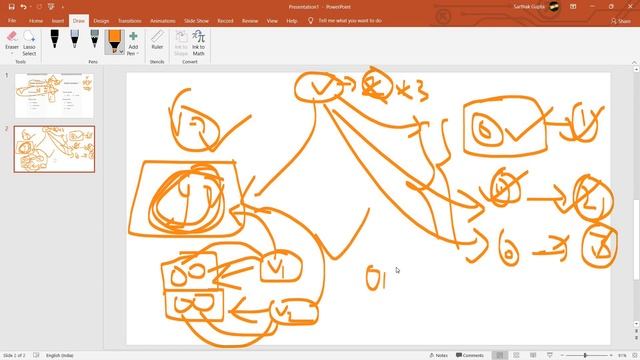Customize the Quick Access Toolbar dropdown

tap(62, 7)
